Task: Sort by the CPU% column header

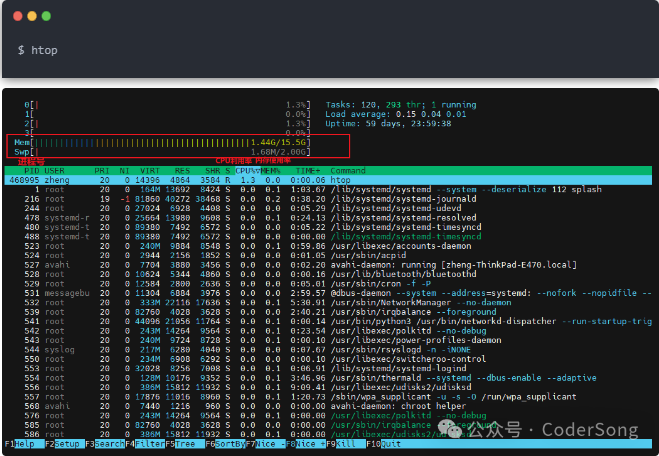Action: pyautogui.click(x=248, y=171)
